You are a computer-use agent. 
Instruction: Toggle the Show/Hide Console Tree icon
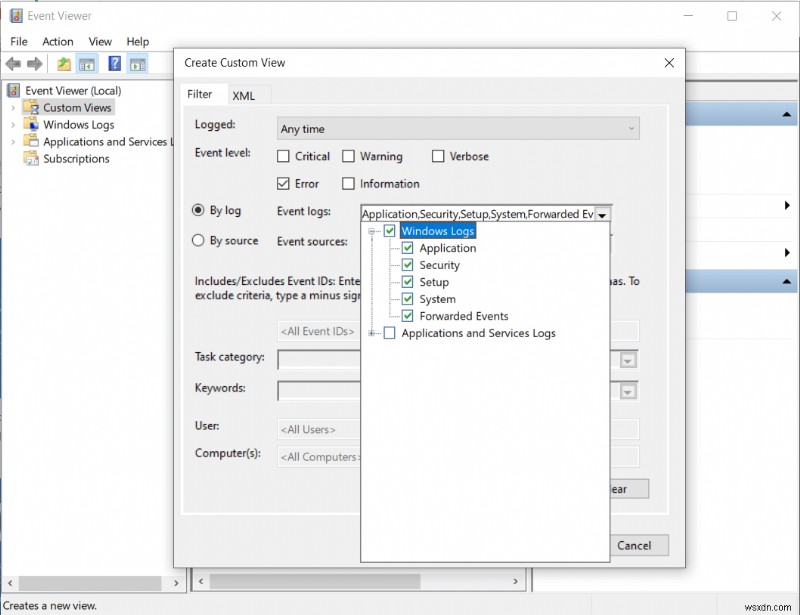87,64
